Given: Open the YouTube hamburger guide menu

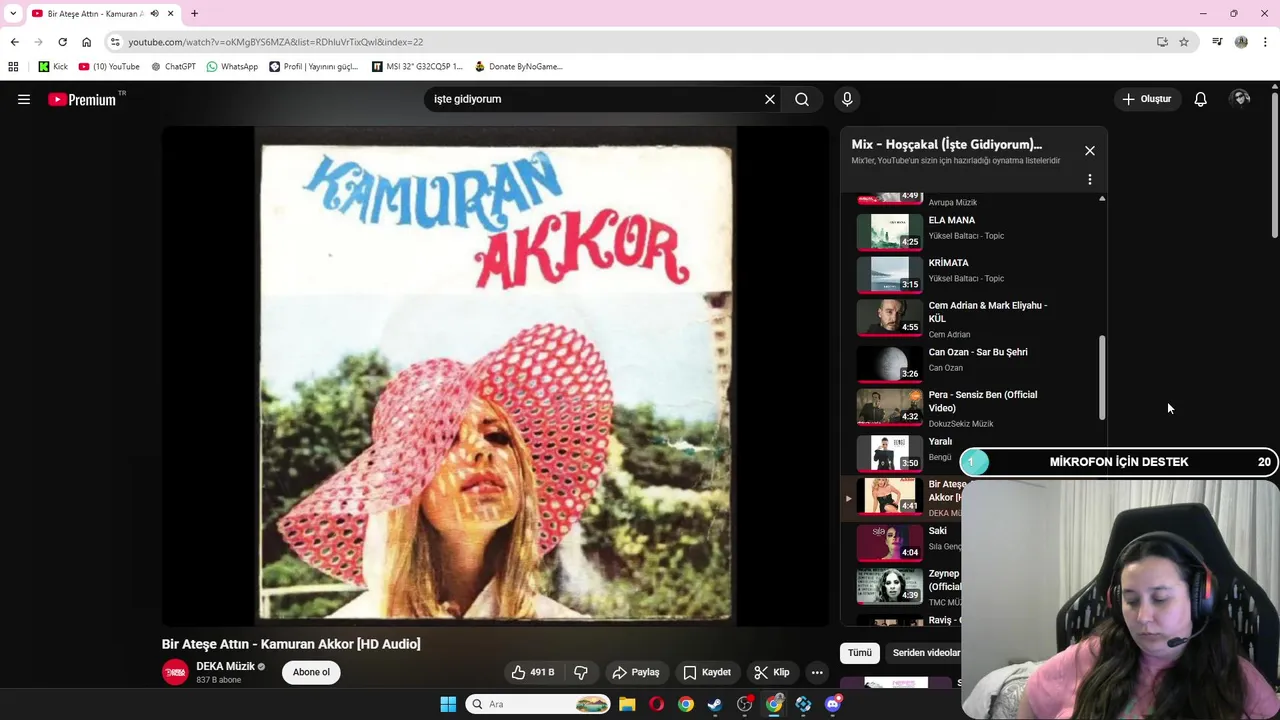Looking at the screenshot, I should pos(24,99).
